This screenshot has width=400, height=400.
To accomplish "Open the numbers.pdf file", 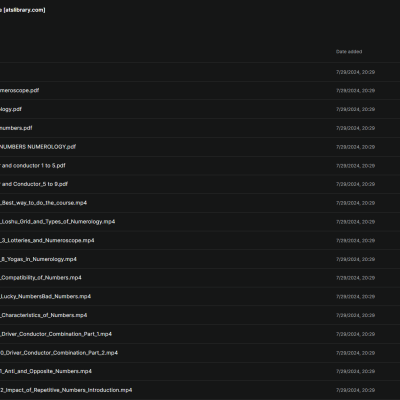I will pos(16,128).
